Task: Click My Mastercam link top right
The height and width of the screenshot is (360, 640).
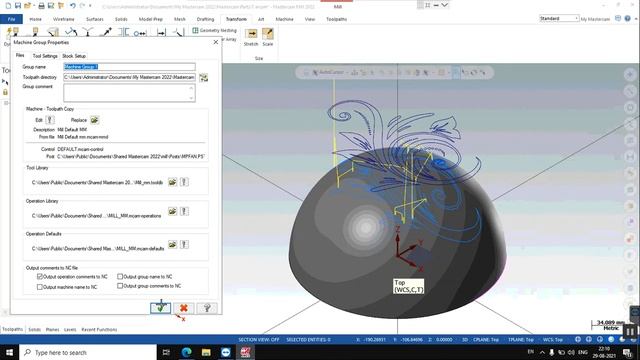Action: coord(595,19)
